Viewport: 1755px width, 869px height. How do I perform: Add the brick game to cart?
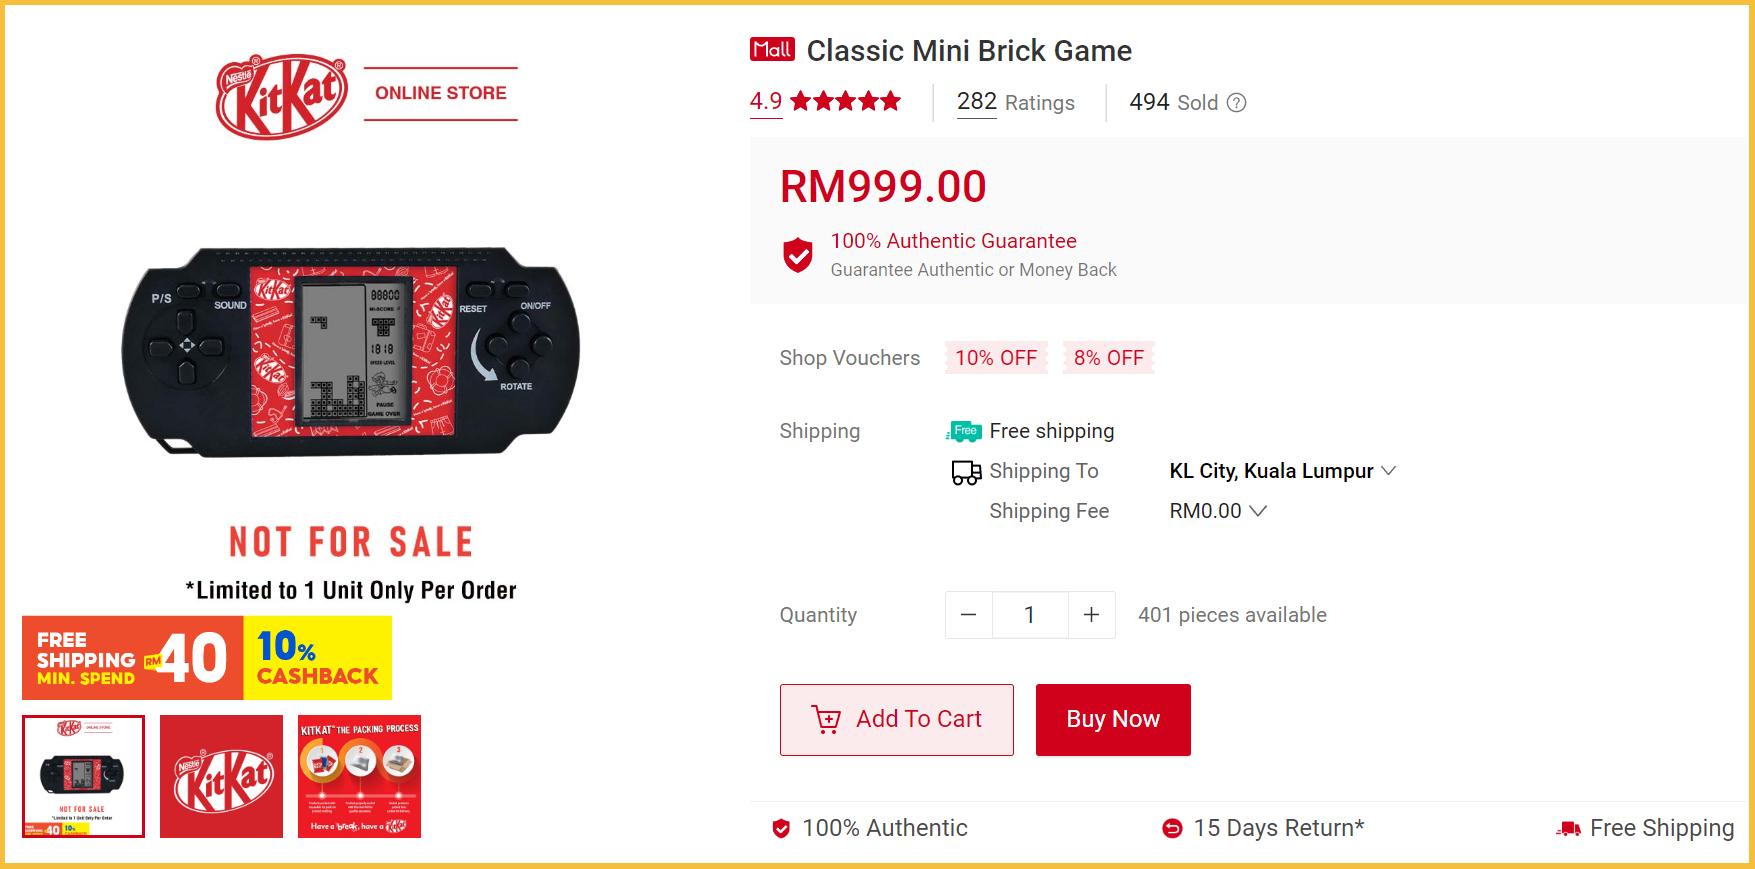tap(896, 719)
